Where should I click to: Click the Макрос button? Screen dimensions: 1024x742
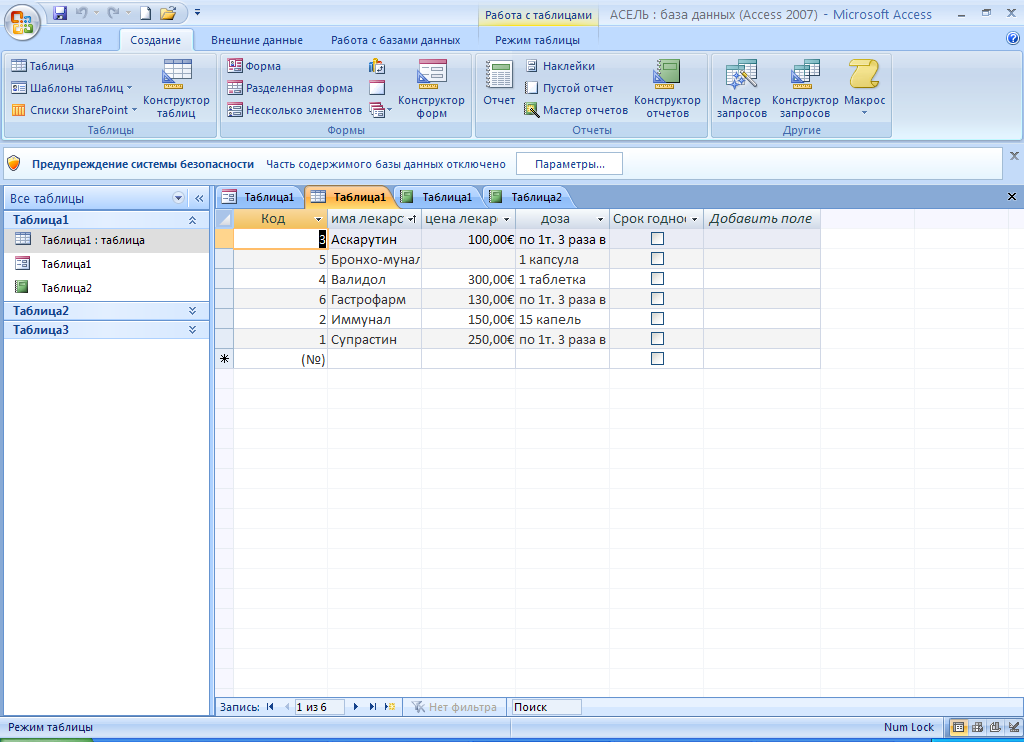point(865,88)
